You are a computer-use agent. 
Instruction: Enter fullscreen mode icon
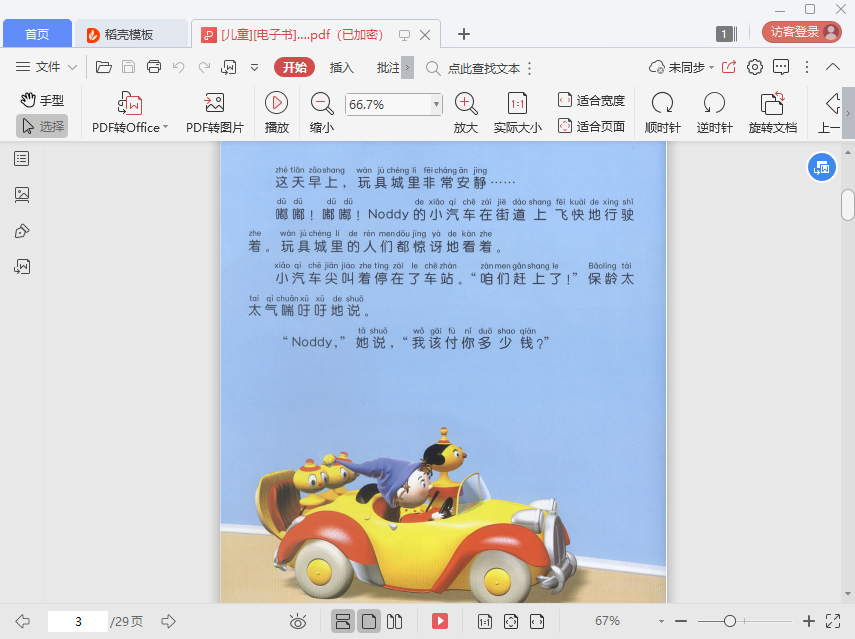pyautogui.click(x=833, y=621)
